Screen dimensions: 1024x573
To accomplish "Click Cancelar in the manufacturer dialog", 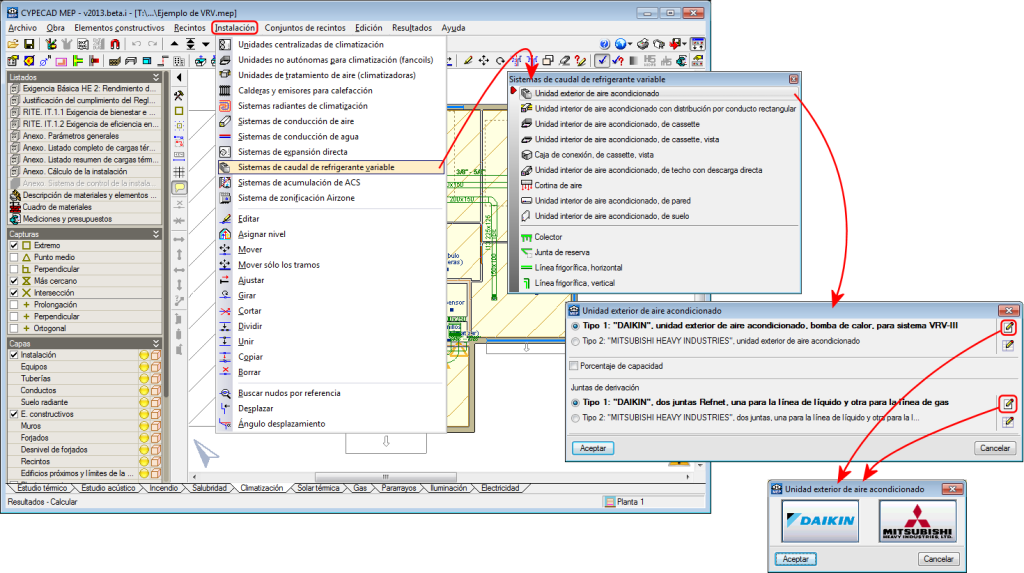I will (938, 559).
